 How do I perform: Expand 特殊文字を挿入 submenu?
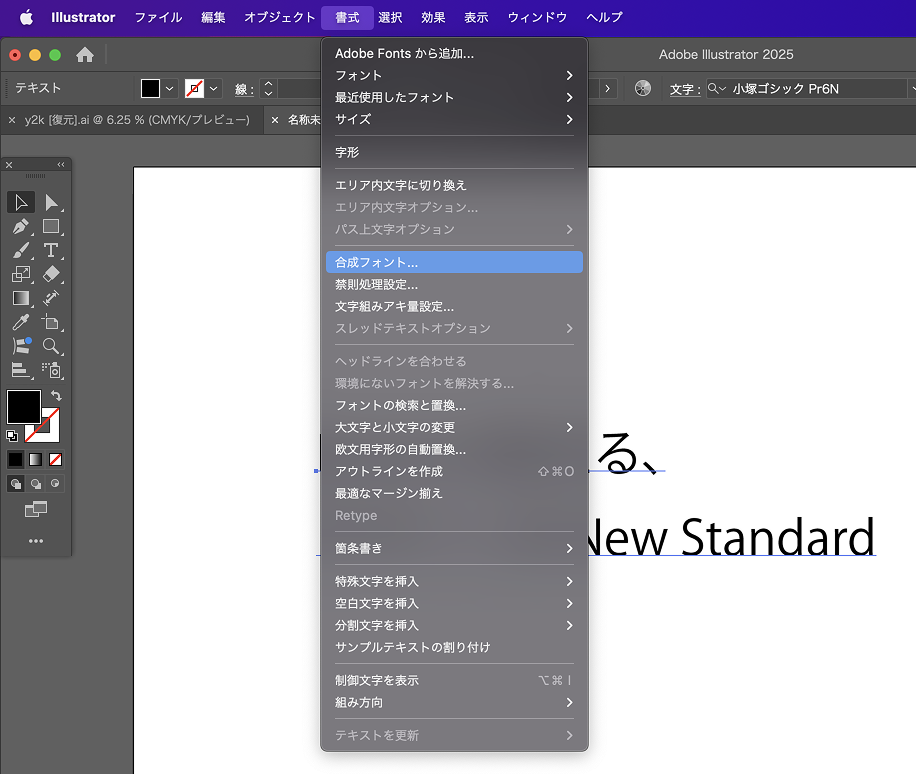tap(454, 582)
